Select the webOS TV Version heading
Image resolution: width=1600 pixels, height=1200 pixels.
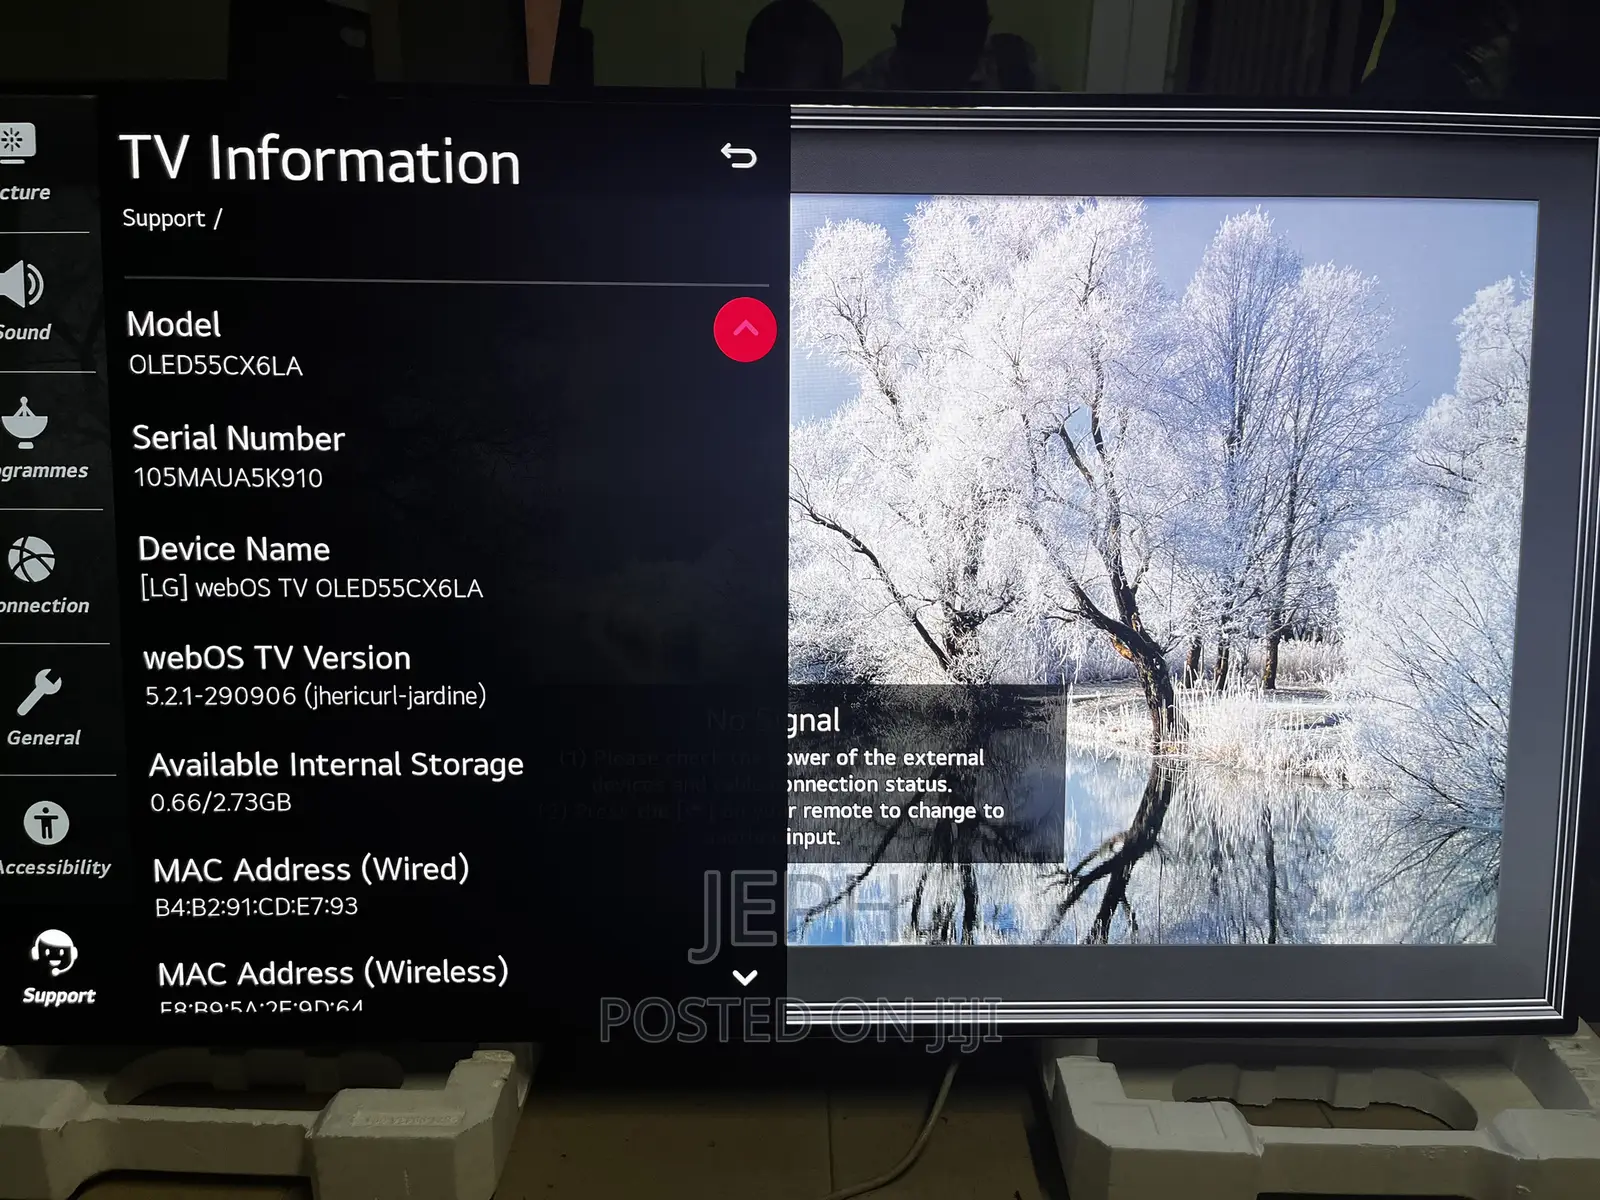[277, 658]
